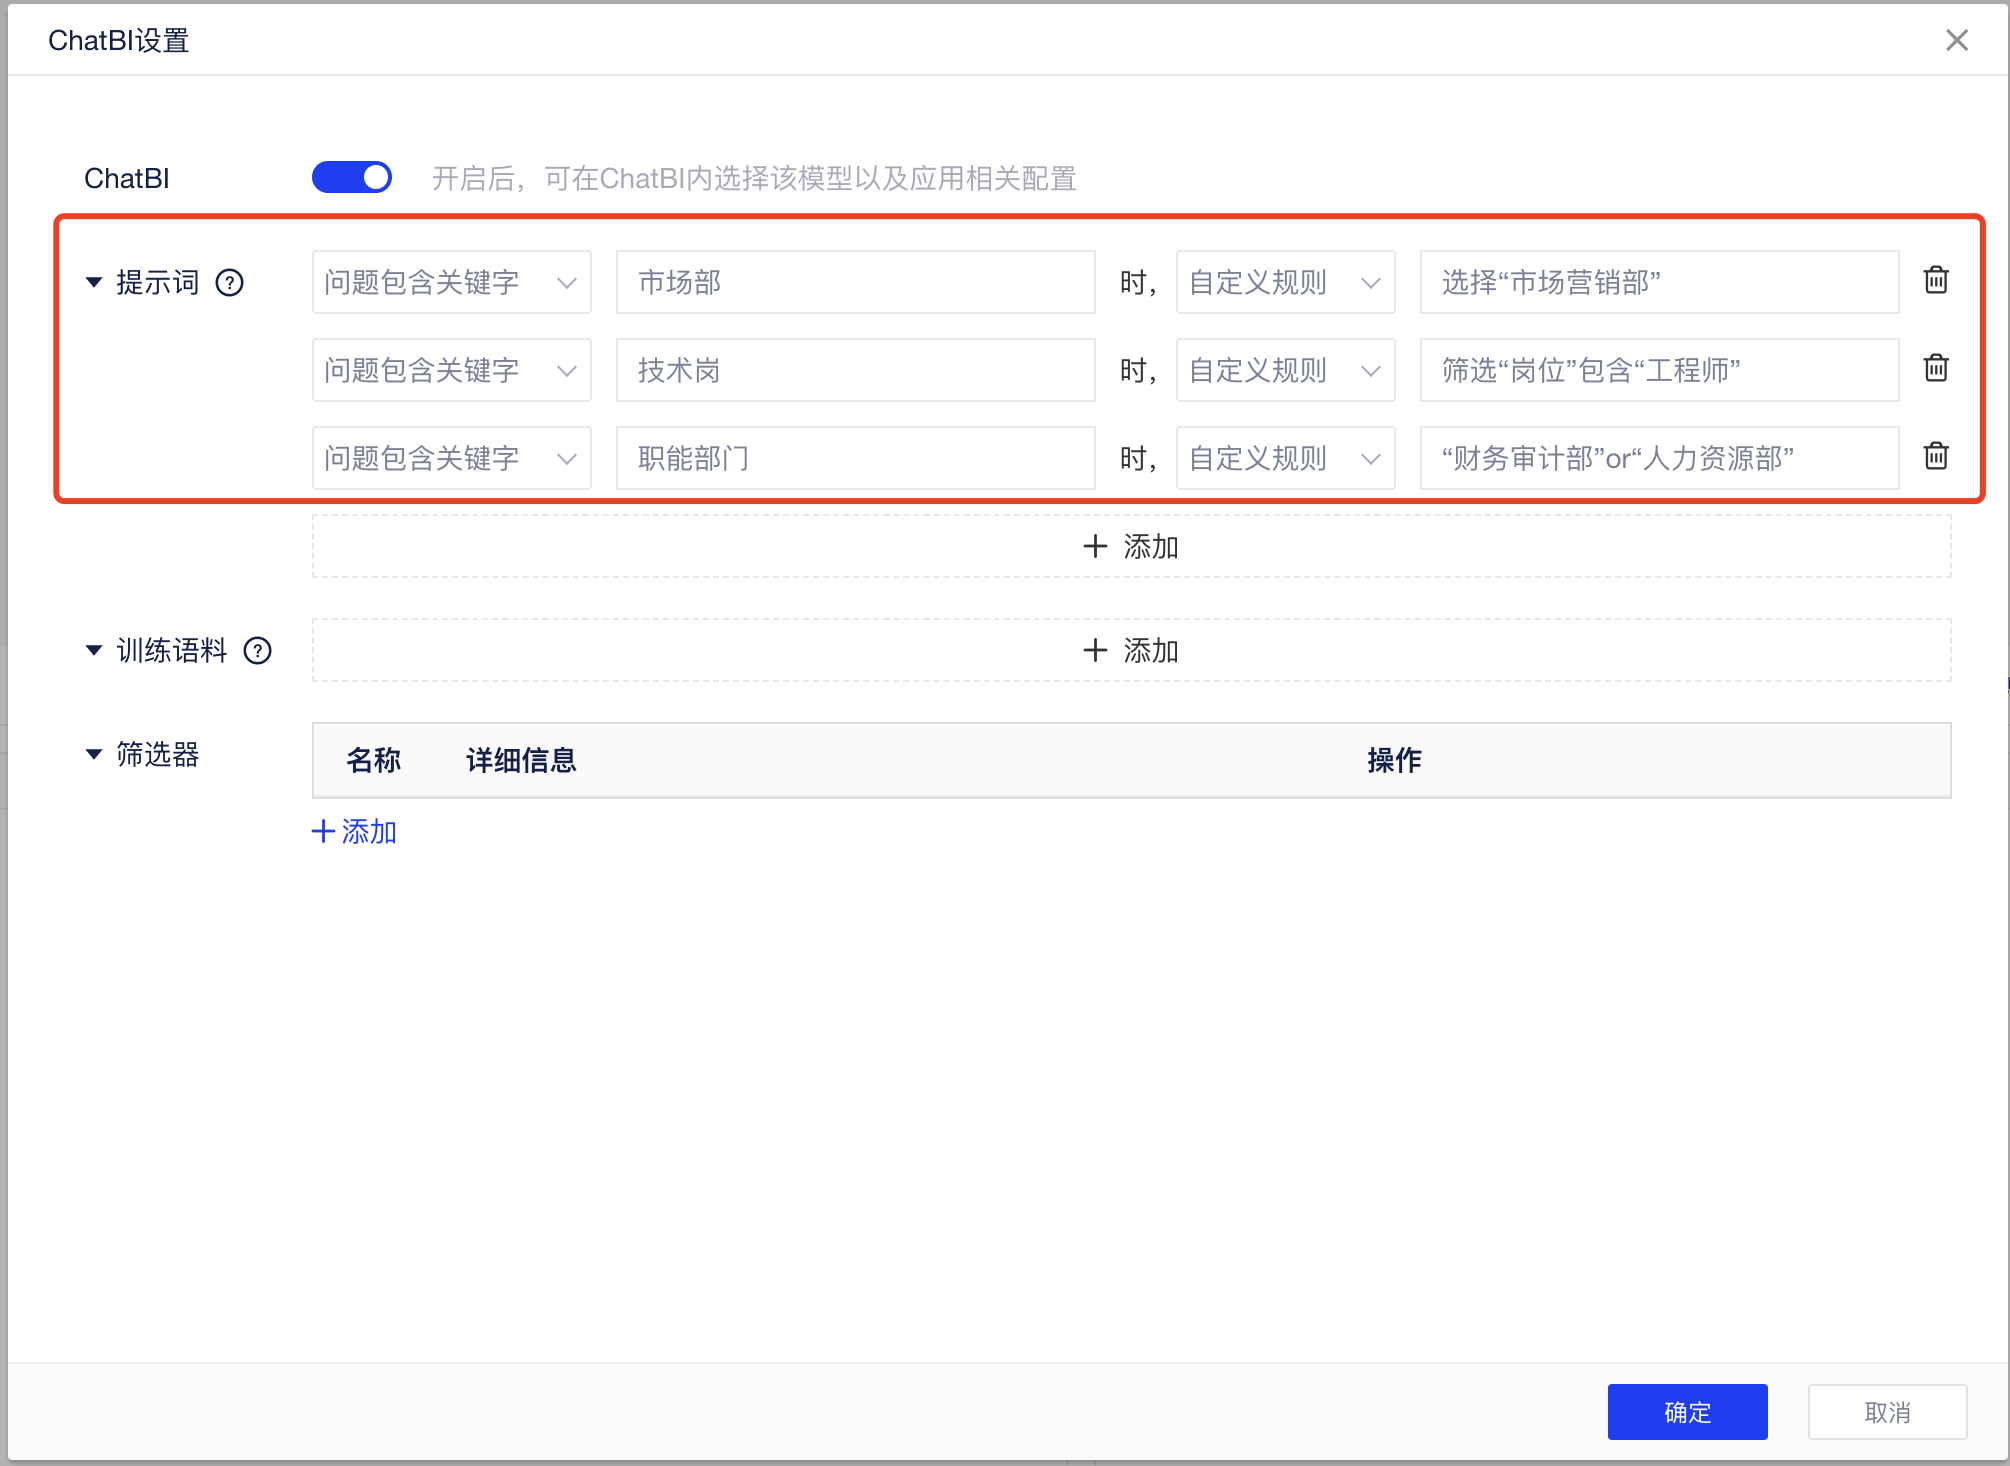Add a new prompt rule row
Image resolution: width=2010 pixels, height=1466 pixels.
pyautogui.click(x=1131, y=547)
